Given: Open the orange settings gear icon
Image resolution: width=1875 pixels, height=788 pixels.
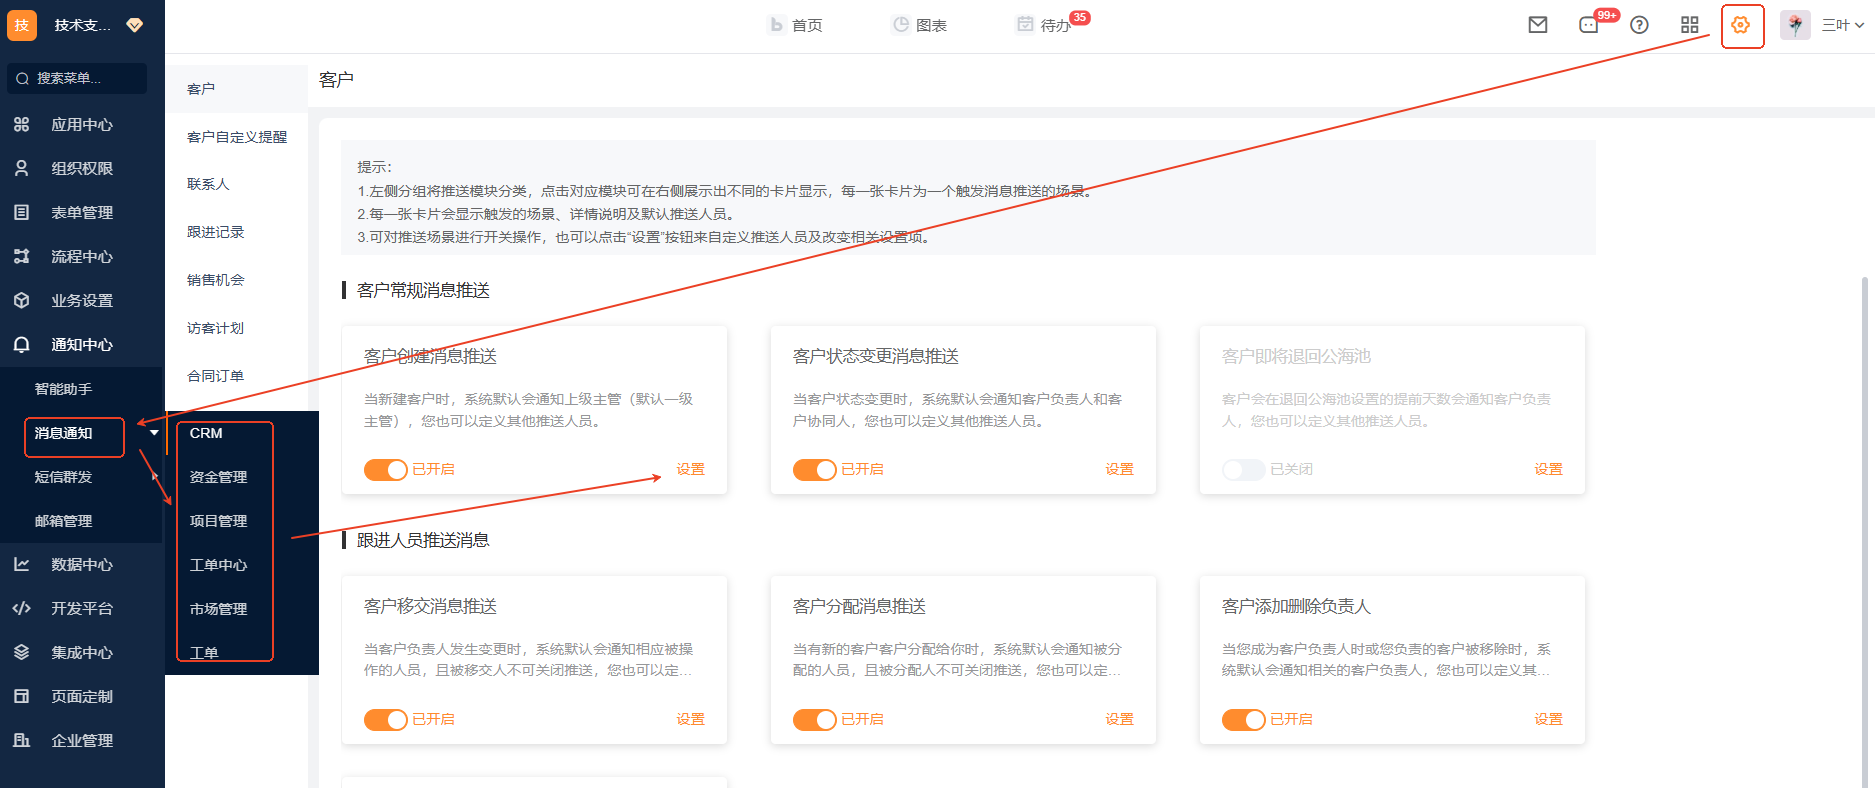Looking at the screenshot, I should tap(1741, 25).
